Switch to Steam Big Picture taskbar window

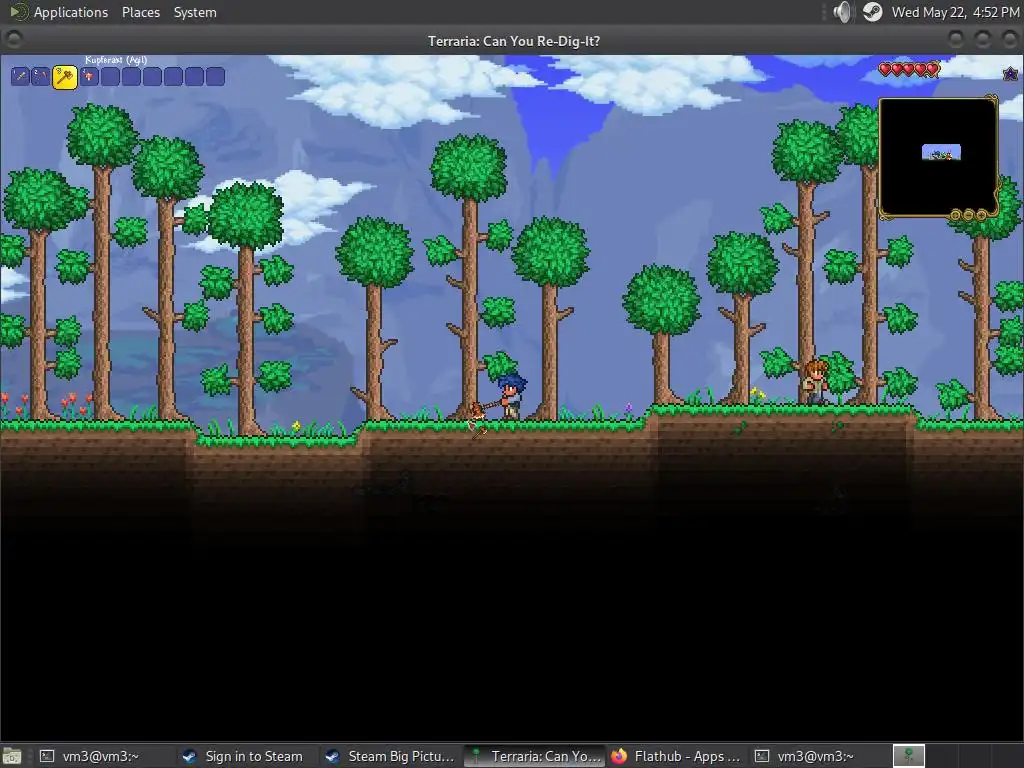coord(391,756)
